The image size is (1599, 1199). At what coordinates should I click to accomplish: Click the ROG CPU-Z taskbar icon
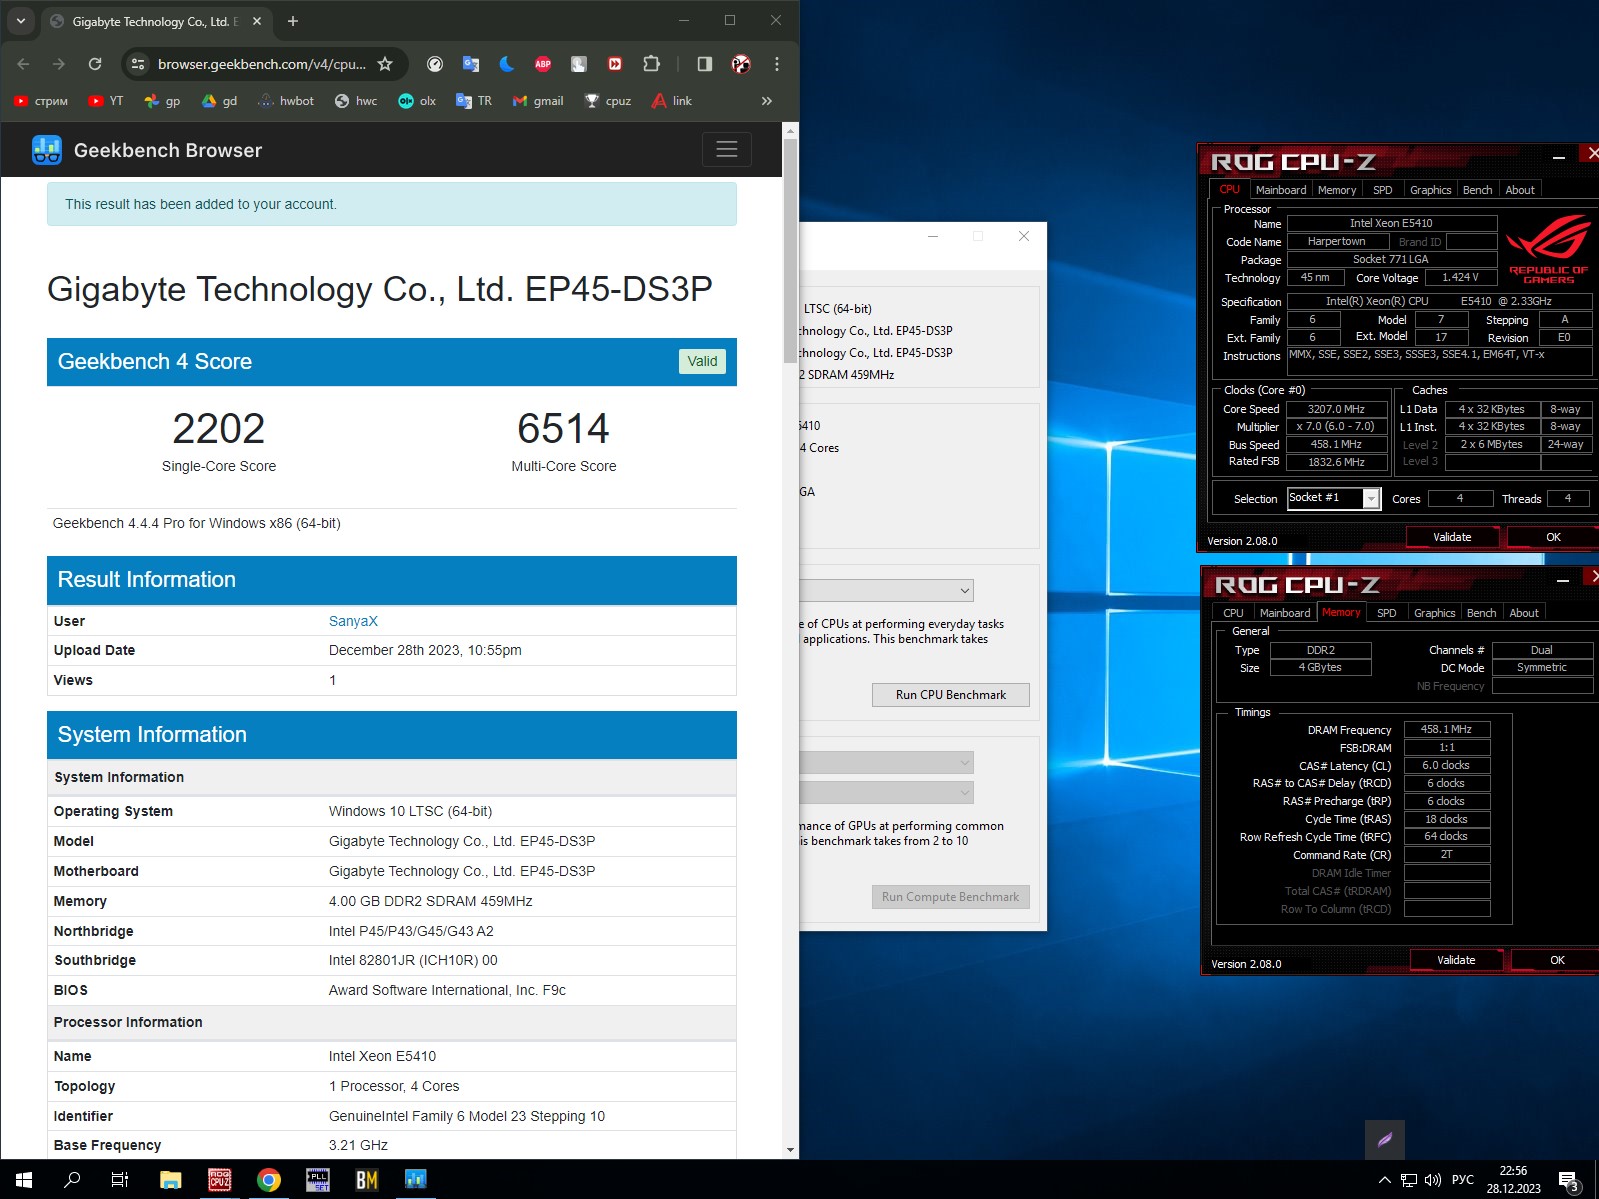click(220, 1180)
